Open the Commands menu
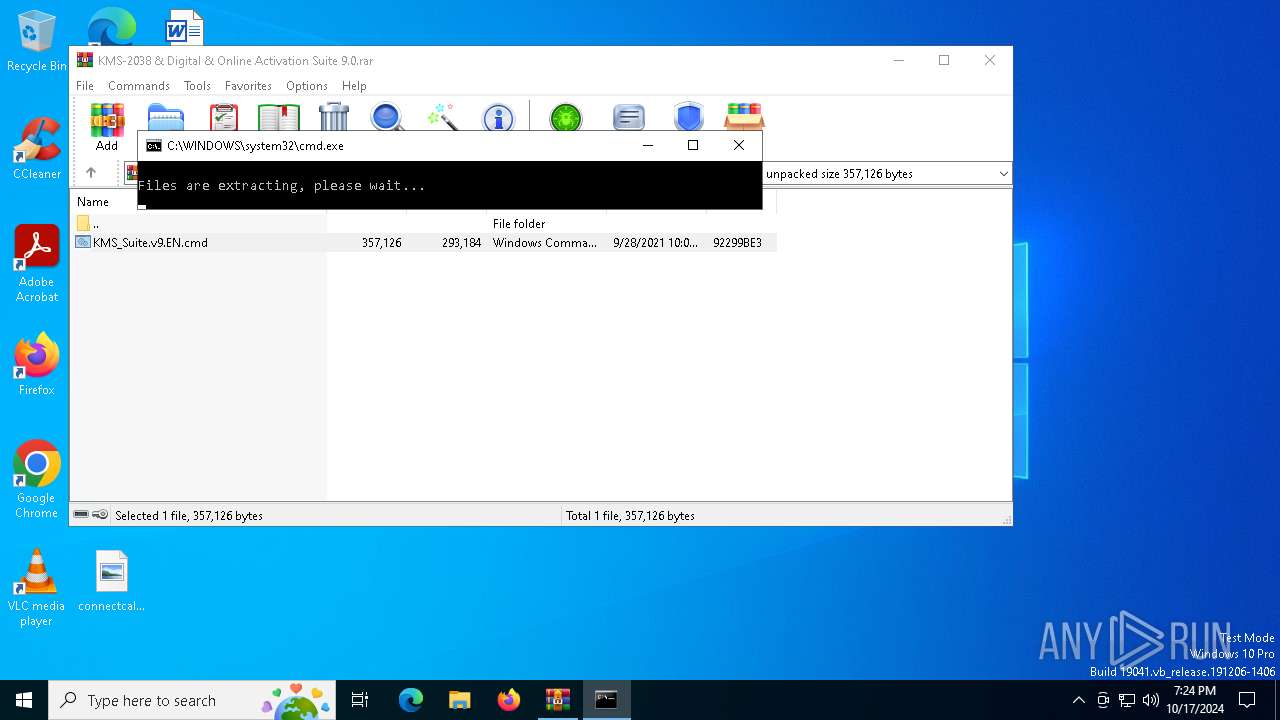 click(x=139, y=86)
